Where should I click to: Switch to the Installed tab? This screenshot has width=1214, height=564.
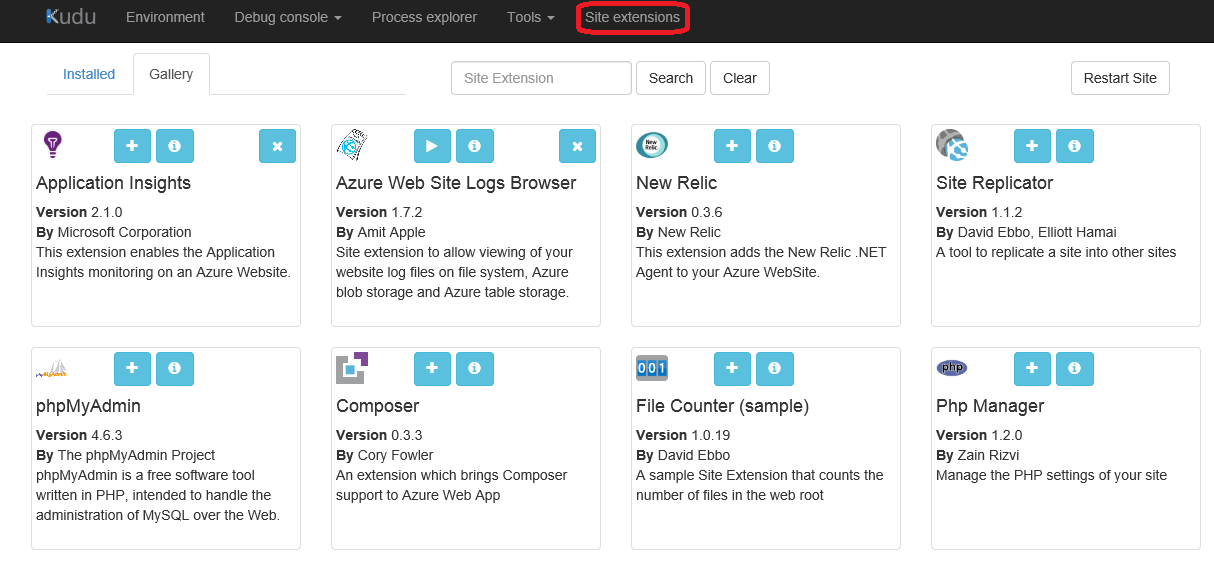(x=89, y=74)
